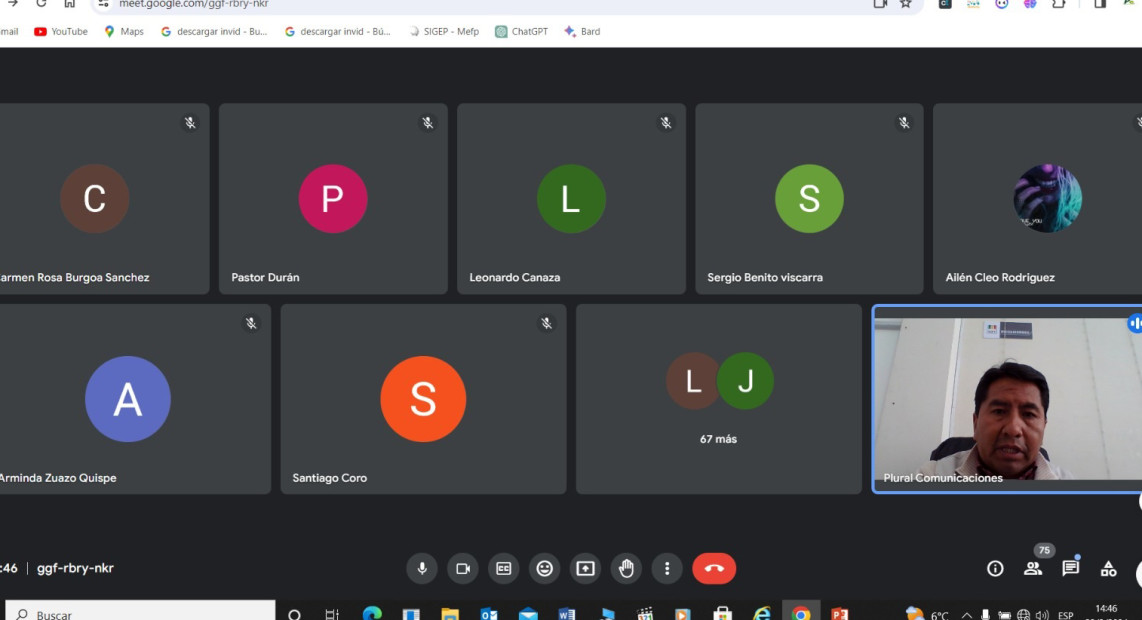Open the meeting details info icon

(995, 569)
